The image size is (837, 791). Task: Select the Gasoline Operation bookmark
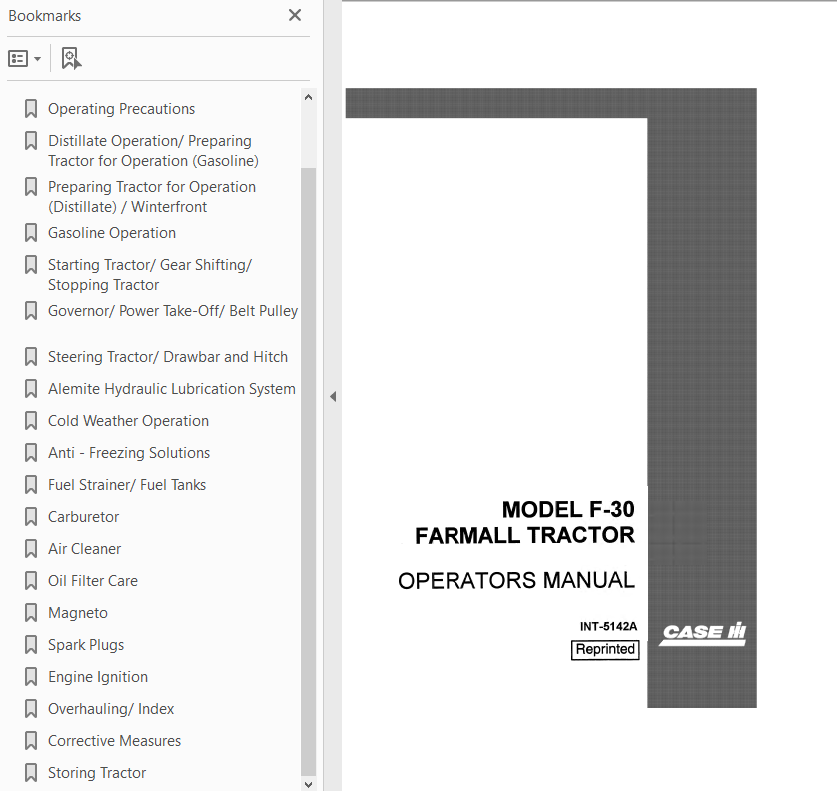(112, 233)
